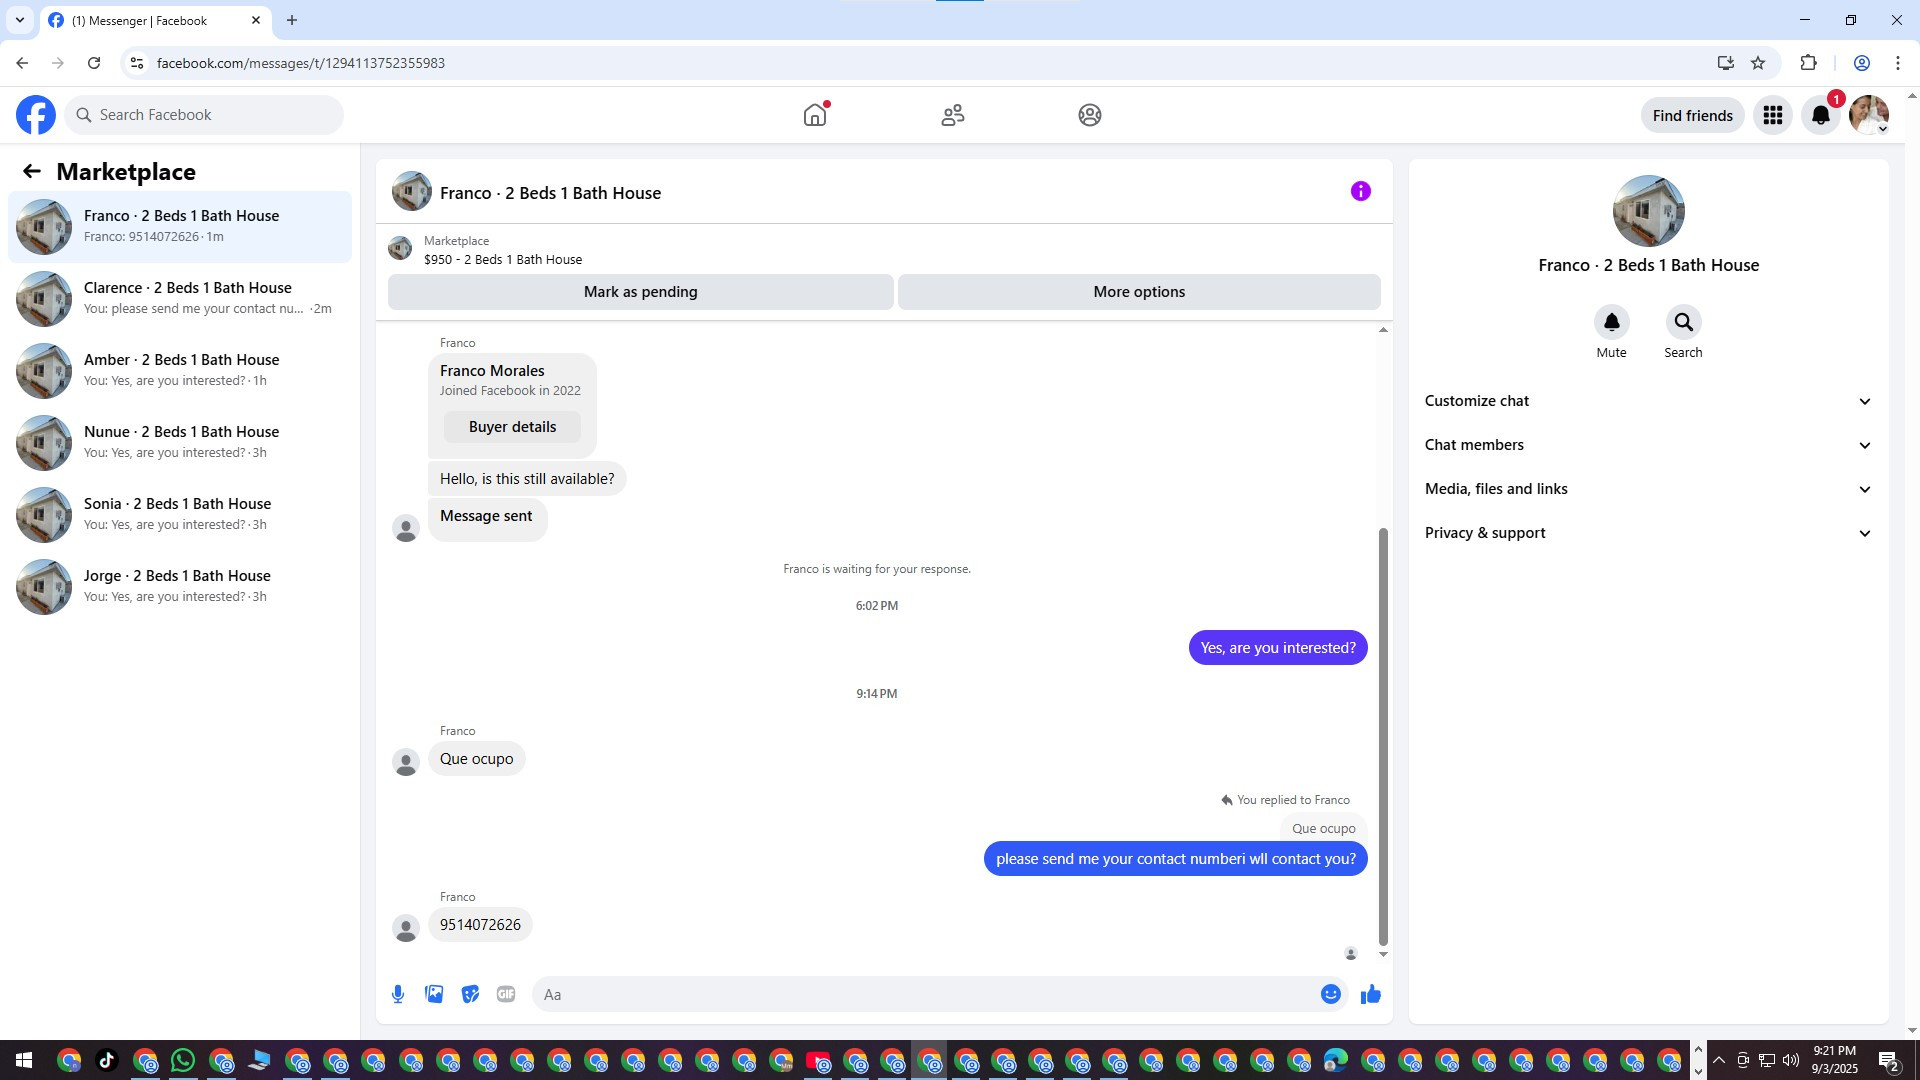Screen dimensions: 1920x1080
Task: Go back using the Marketplace back arrow
Action: click(x=32, y=172)
